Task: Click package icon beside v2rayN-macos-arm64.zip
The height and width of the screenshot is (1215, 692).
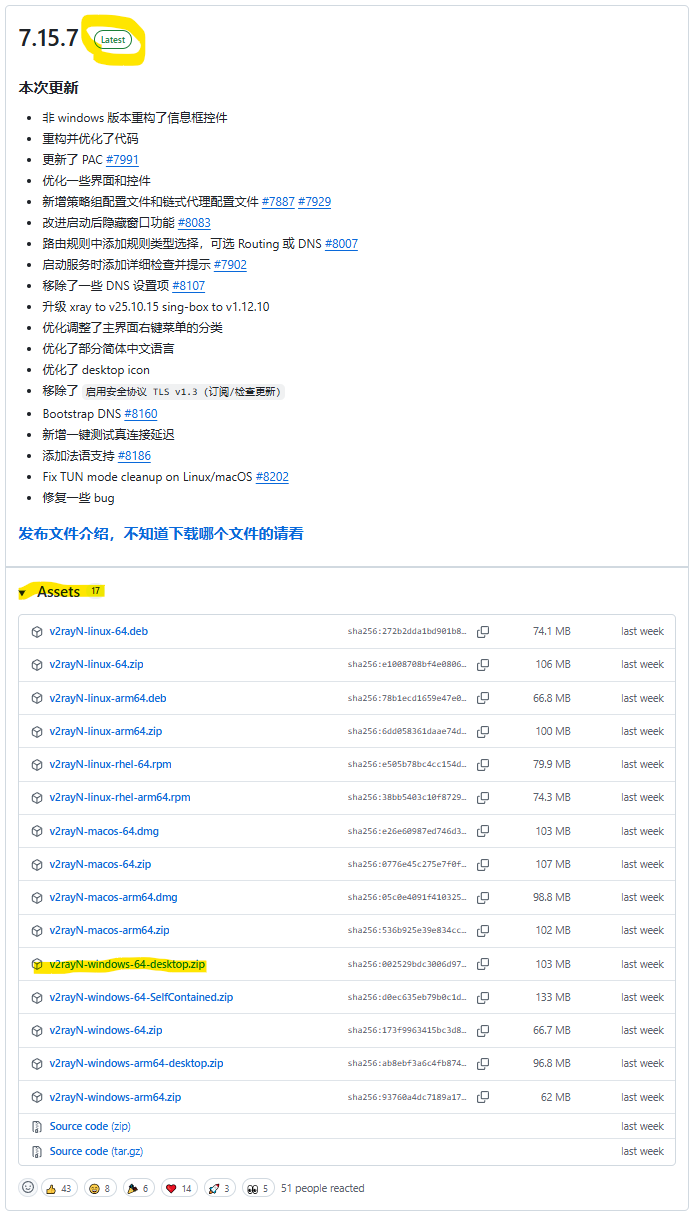Action: (x=37, y=931)
